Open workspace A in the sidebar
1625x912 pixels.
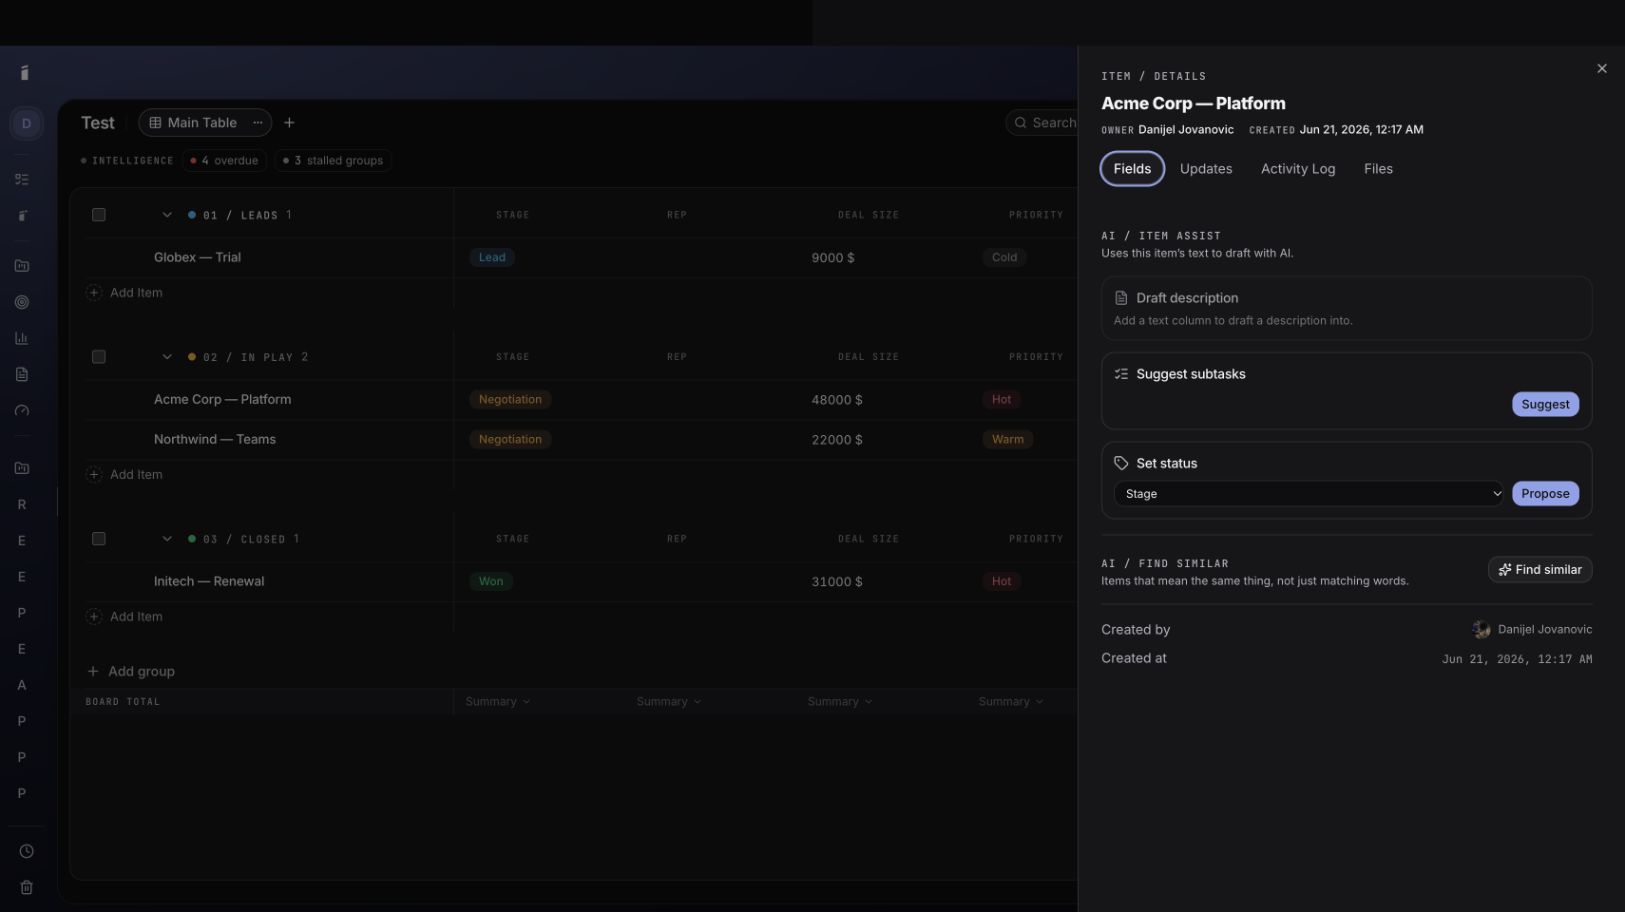[x=22, y=685]
